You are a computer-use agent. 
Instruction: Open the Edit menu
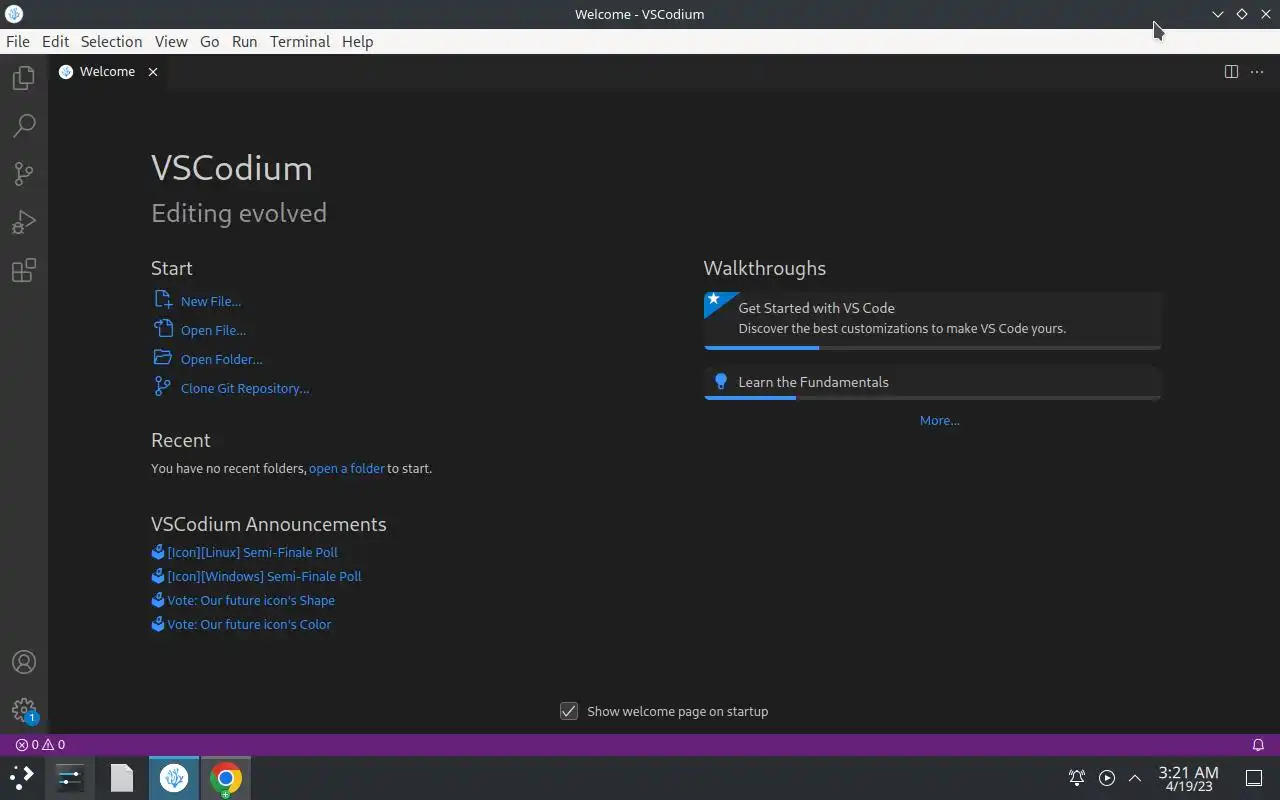55,41
